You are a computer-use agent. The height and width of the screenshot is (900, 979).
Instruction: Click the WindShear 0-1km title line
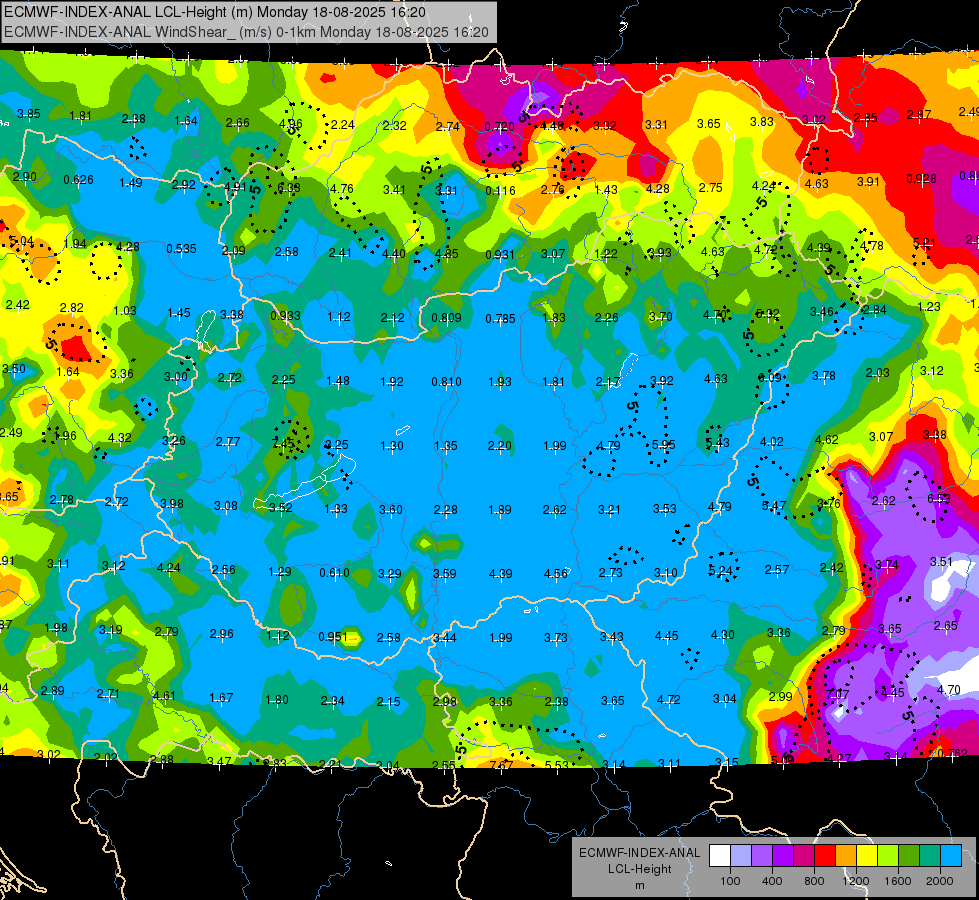246,32
